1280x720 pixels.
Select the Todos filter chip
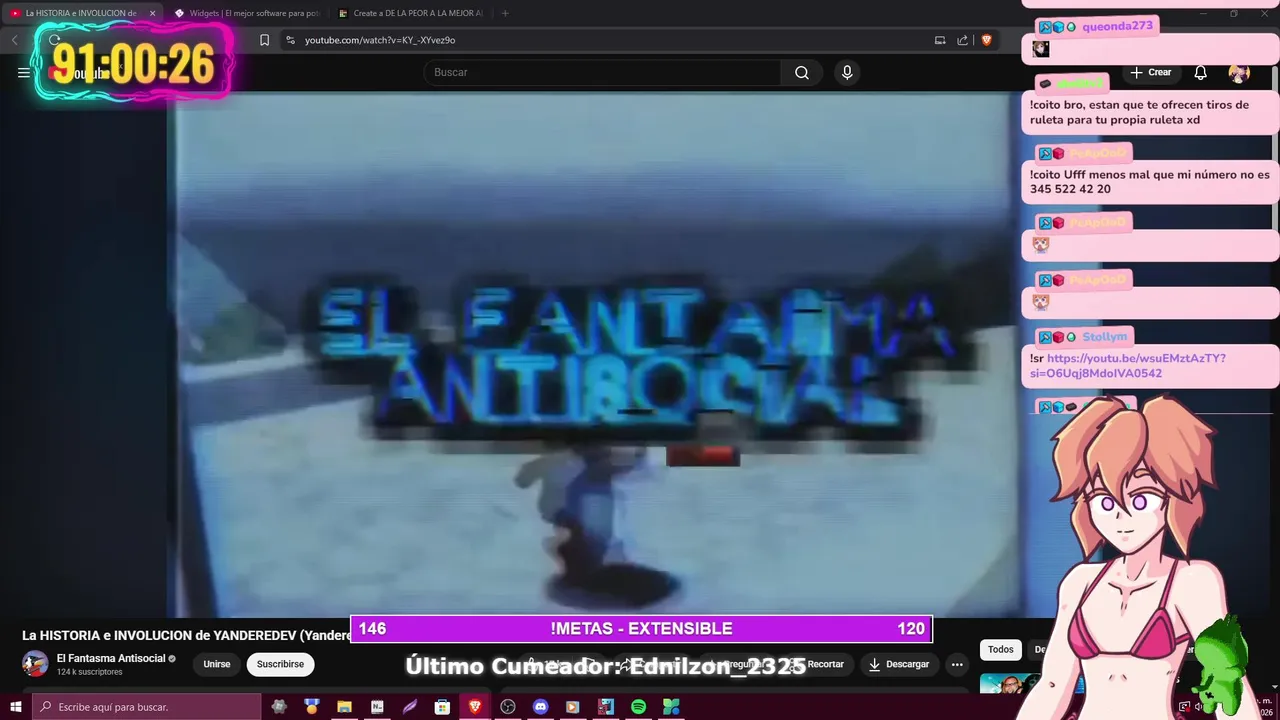[1001, 649]
